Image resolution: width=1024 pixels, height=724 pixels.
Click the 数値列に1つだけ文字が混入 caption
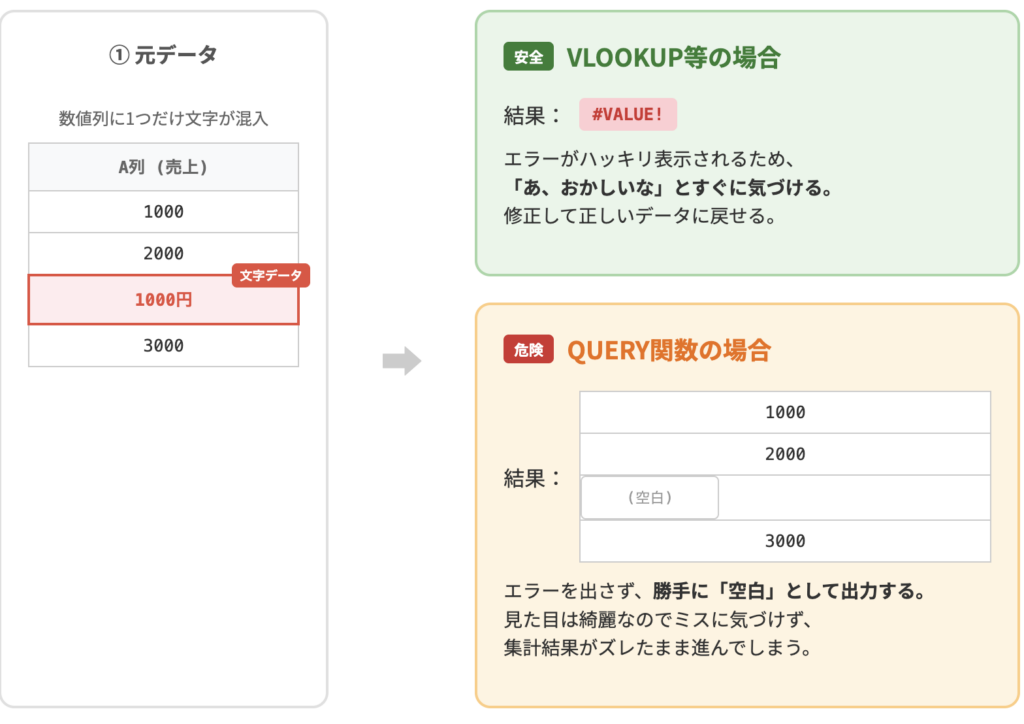[x=163, y=119]
